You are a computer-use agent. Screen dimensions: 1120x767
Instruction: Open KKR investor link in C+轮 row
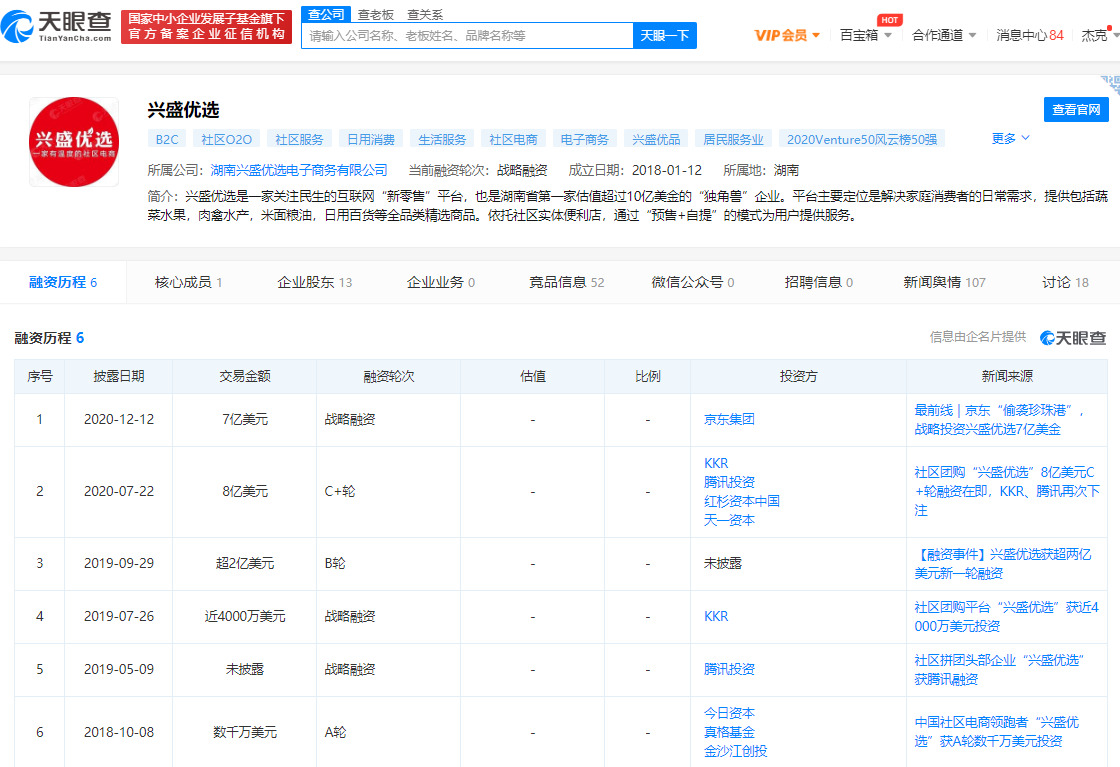tap(716, 463)
